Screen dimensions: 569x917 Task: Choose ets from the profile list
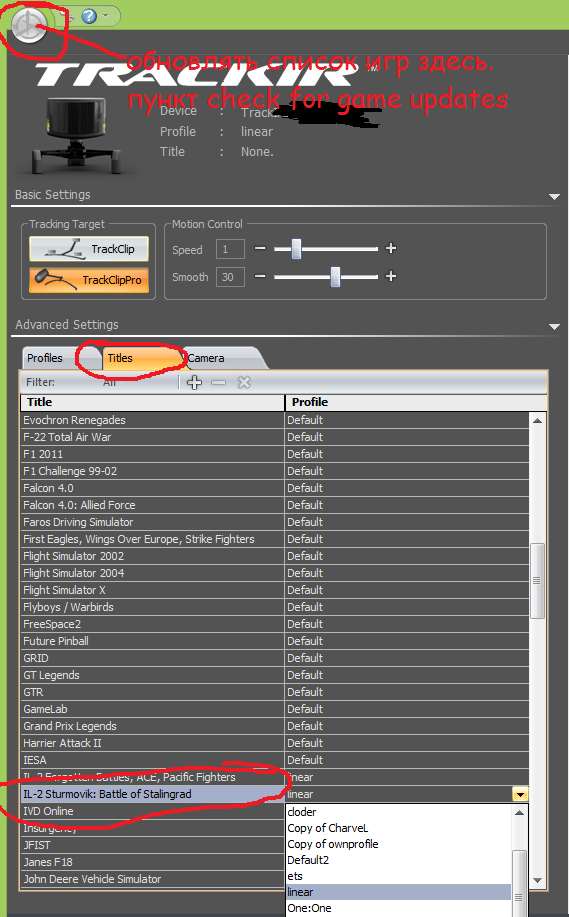(398, 876)
